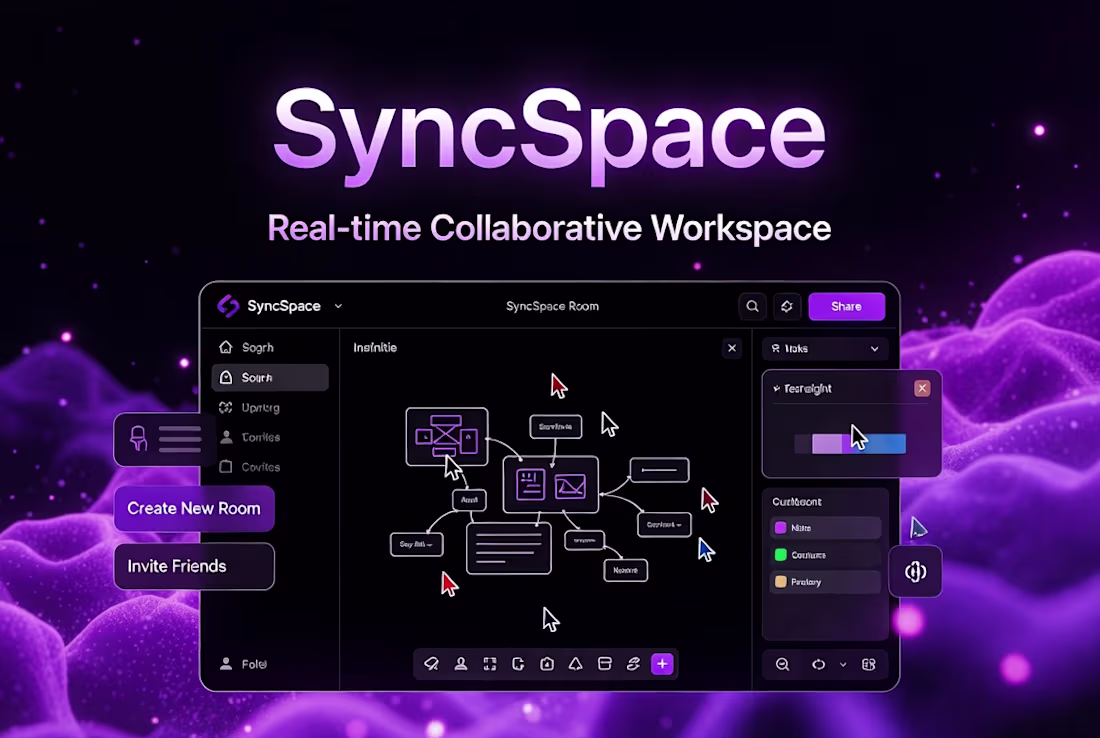Viewport: 1100px width, 738px height.
Task: Open the sidebar item with square icon 'Covites'
Action: tap(270, 467)
